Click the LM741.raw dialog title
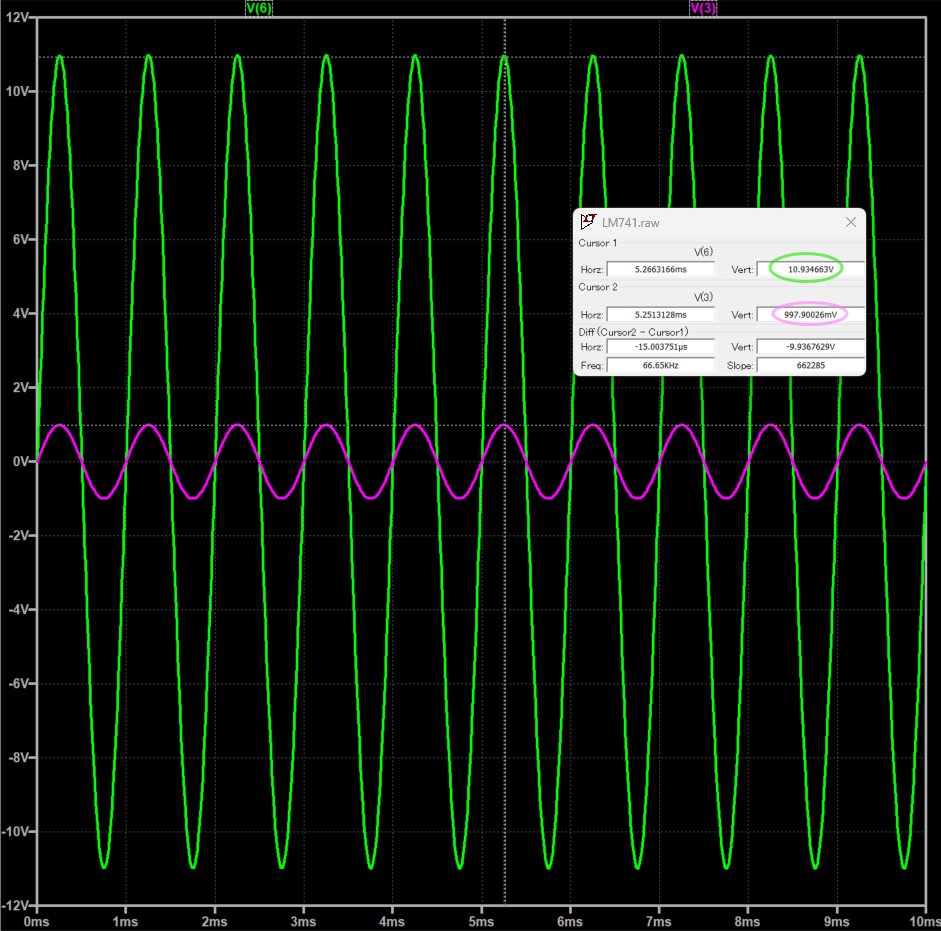941x931 pixels. [630, 223]
